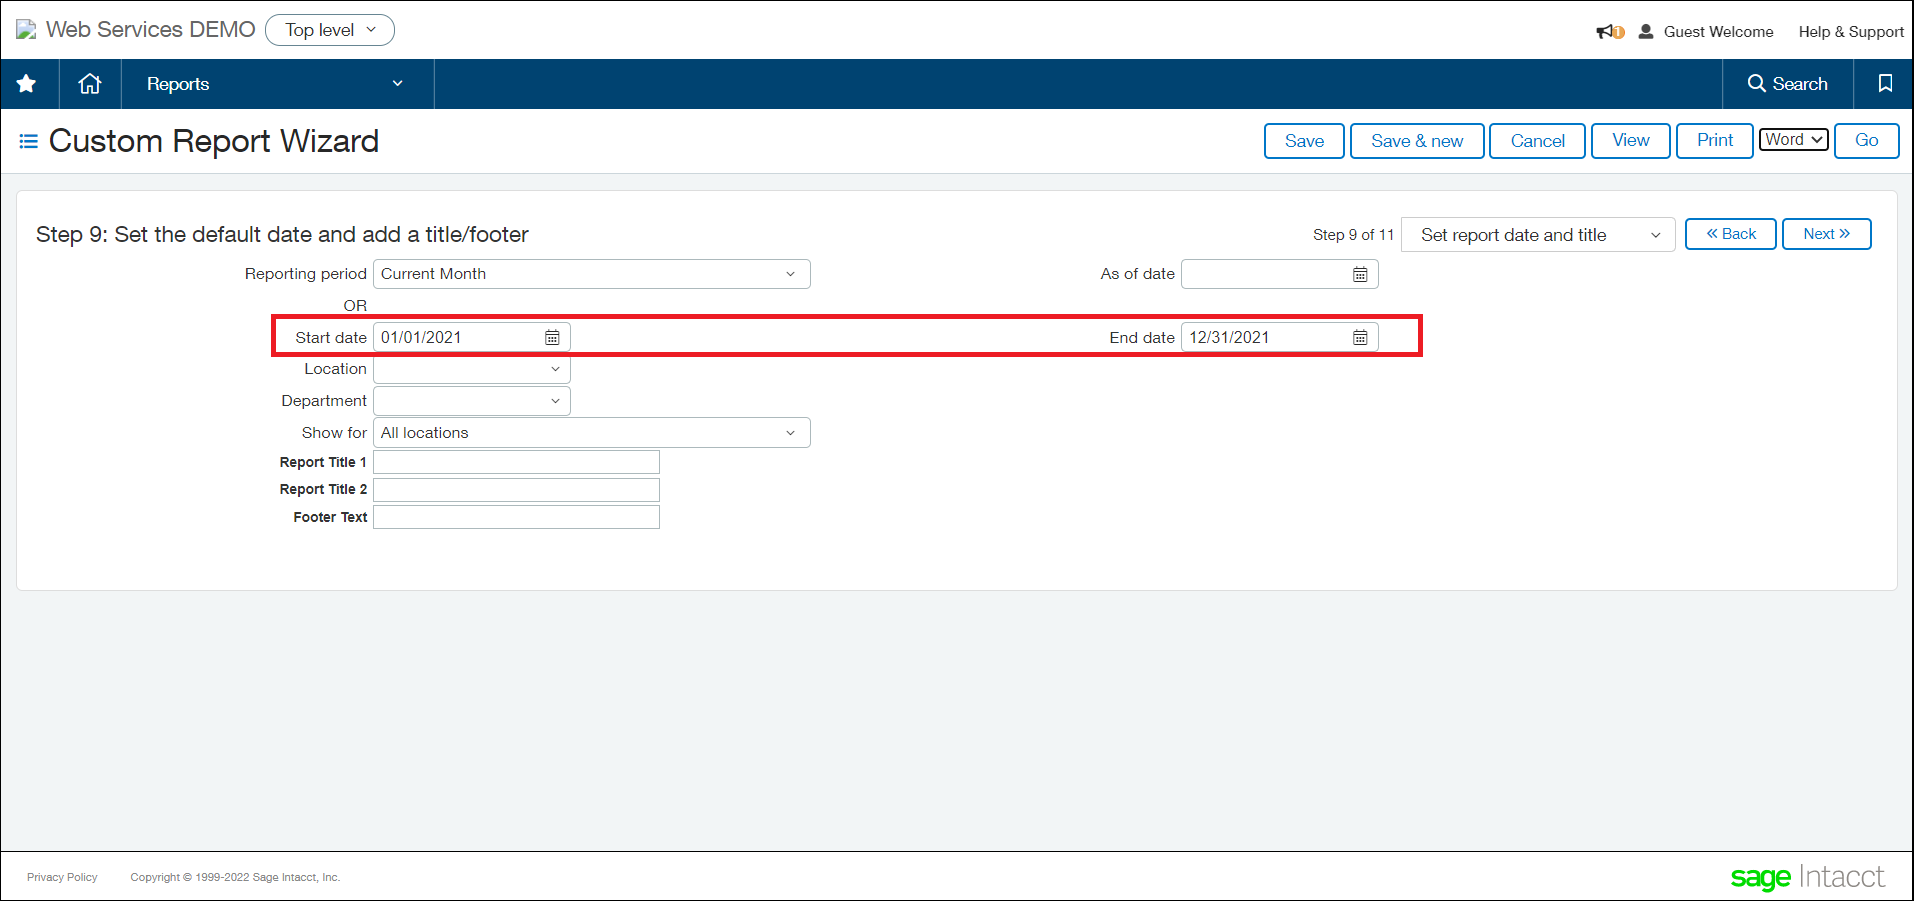Open calendar picker for As of date
Viewport: 1914px width, 901px height.
click(1360, 275)
